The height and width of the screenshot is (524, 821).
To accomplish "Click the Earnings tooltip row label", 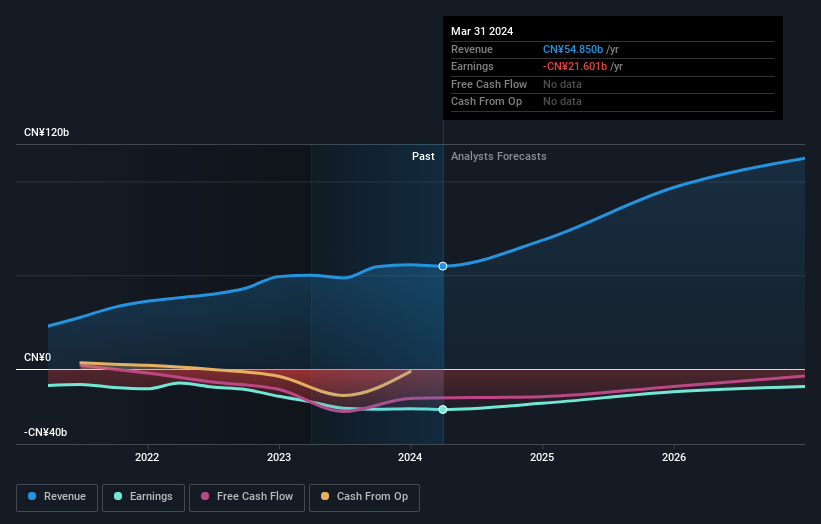I will 472,66.
